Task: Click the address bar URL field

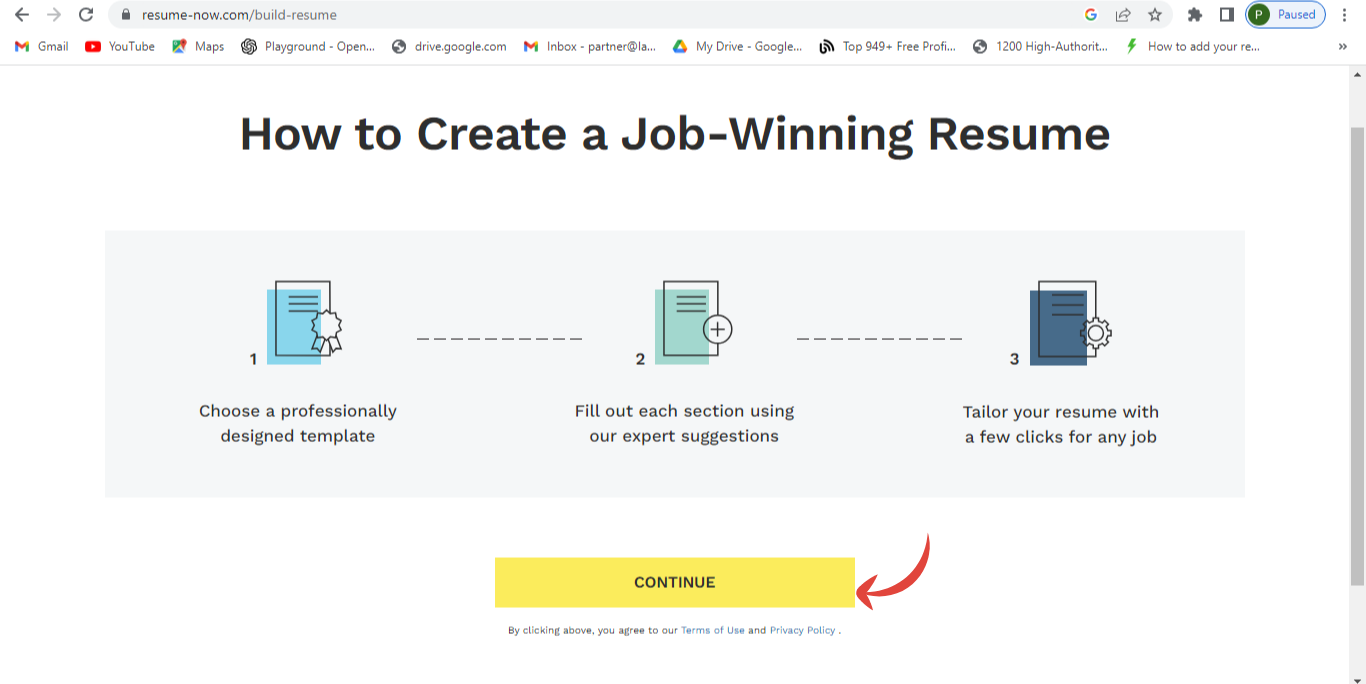Action: (600, 15)
